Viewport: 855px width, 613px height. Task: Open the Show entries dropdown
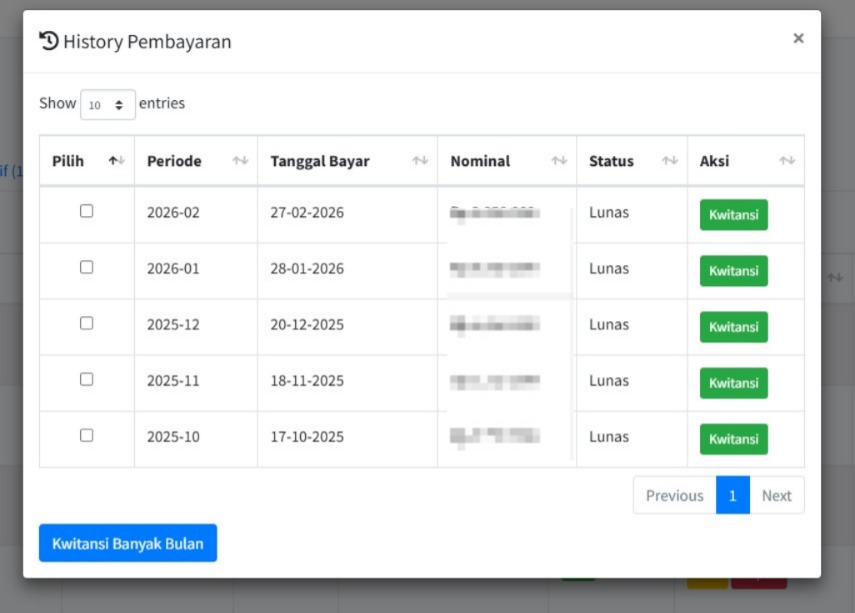click(107, 104)
